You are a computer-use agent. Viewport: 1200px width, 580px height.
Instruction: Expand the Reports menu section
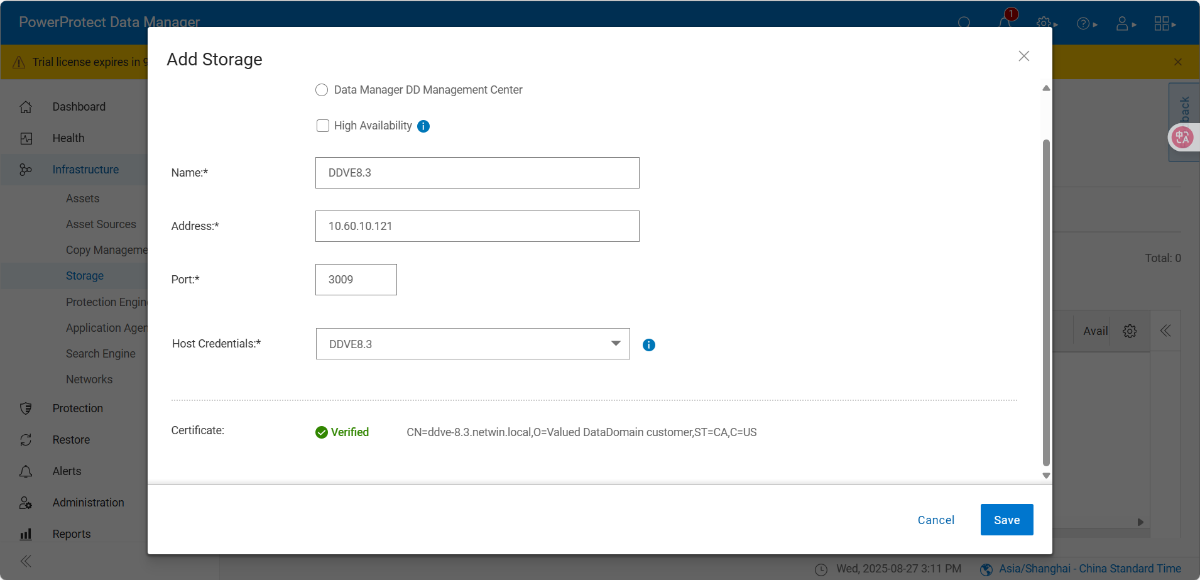(71, 534)
